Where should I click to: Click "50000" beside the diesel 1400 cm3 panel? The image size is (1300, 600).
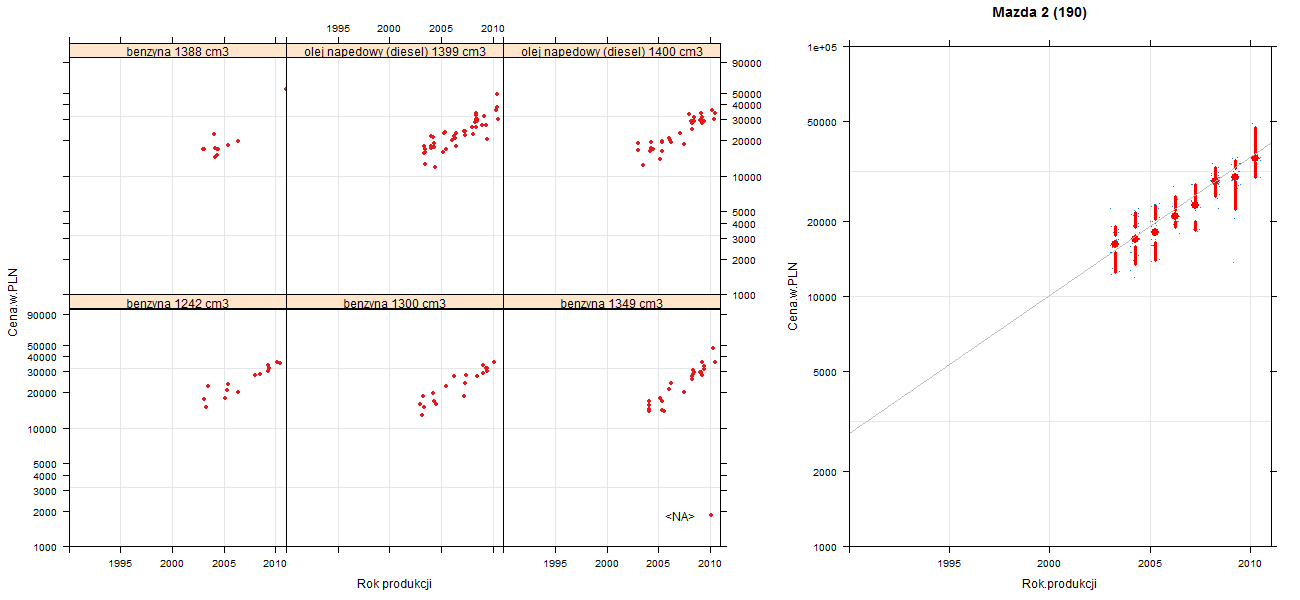pyautogui.click(x=747, y=94)
